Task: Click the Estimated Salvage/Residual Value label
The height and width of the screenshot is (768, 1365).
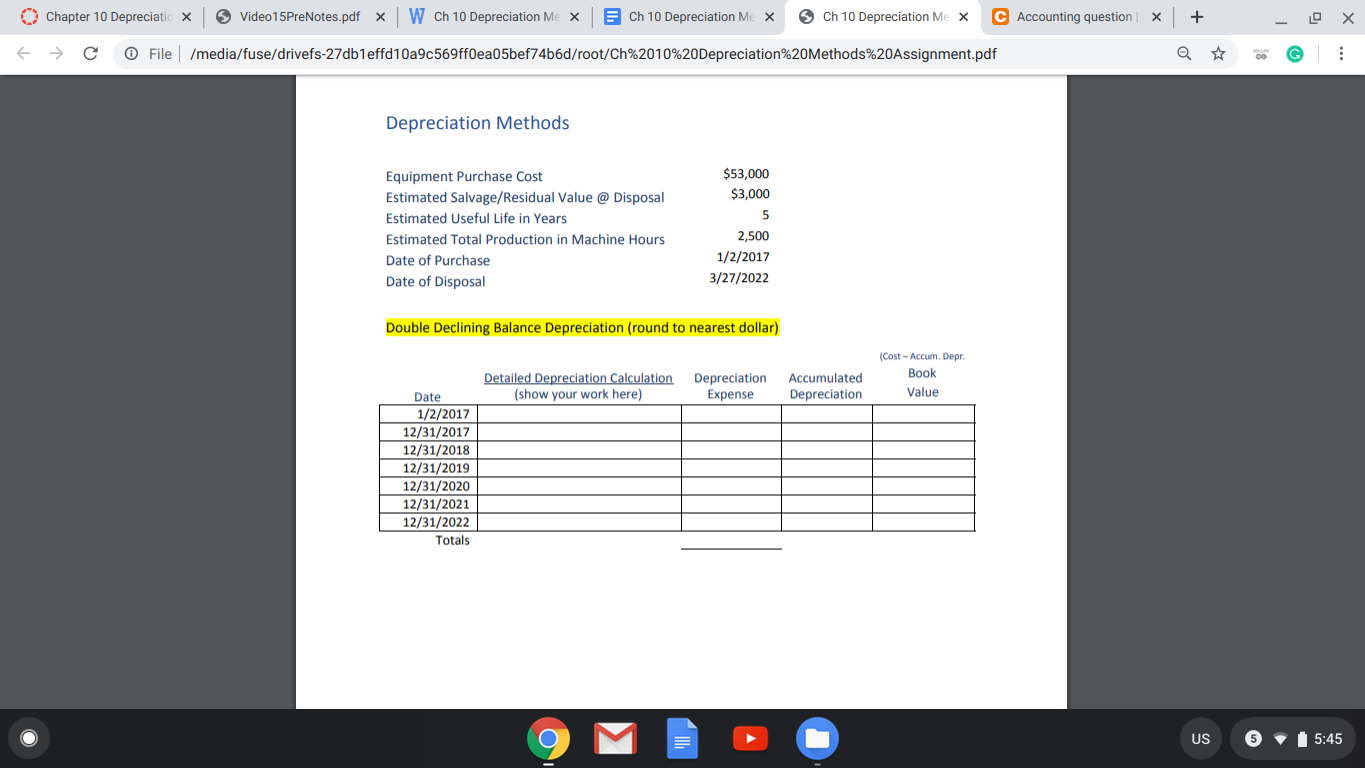Action: coord(525,197)
